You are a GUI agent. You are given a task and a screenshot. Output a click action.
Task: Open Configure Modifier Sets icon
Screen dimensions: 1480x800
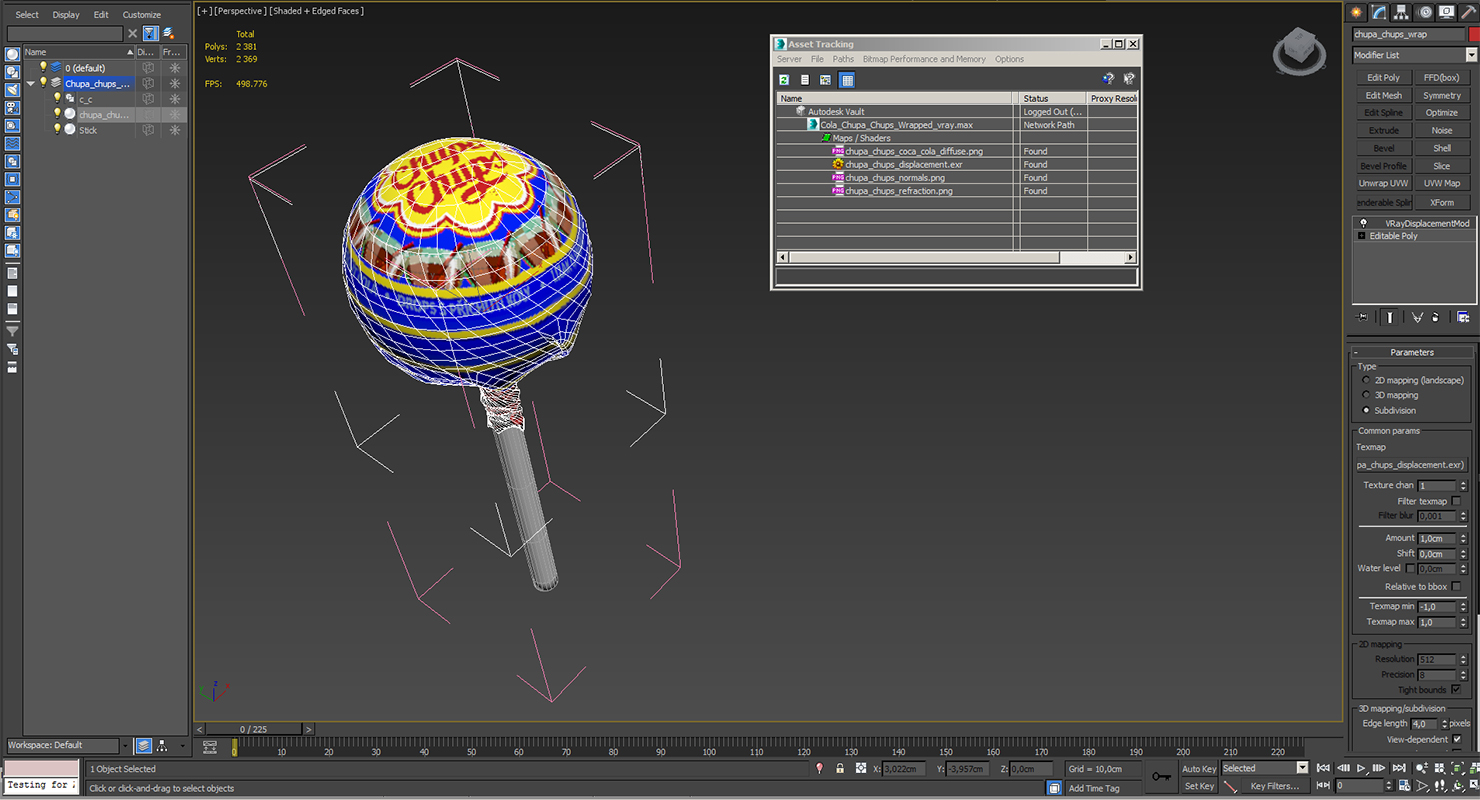coord(1463,317)
